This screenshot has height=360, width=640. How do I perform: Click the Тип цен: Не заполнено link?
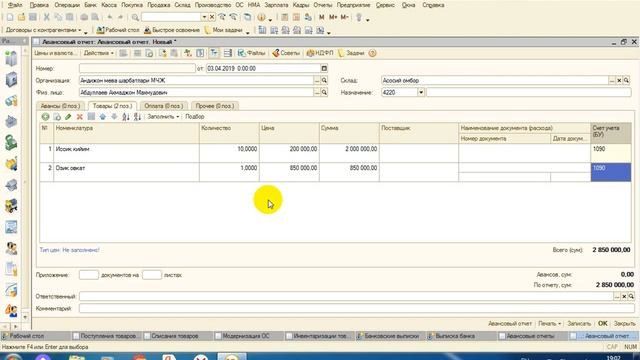click(x=69, y=250)
